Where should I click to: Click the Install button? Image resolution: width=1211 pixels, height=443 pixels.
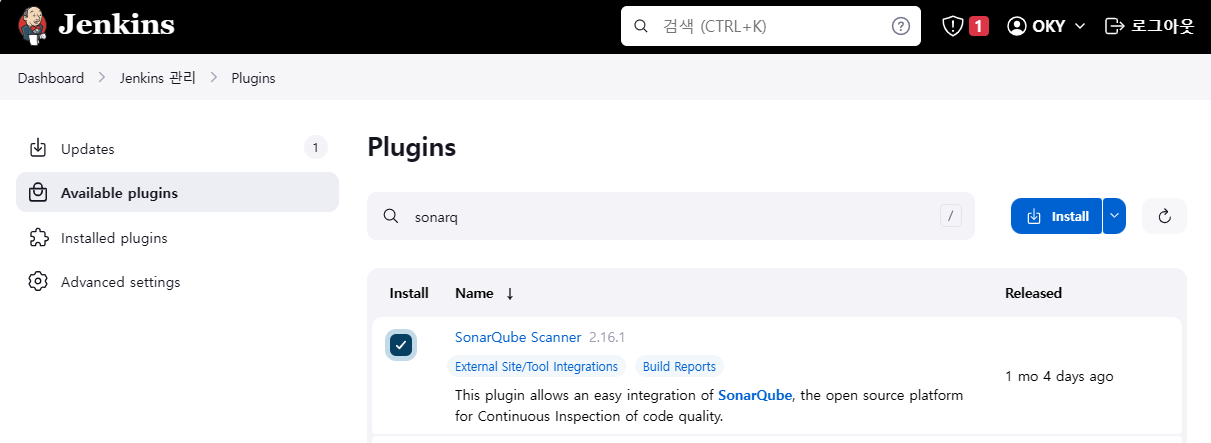click(x=1056, y=216)
